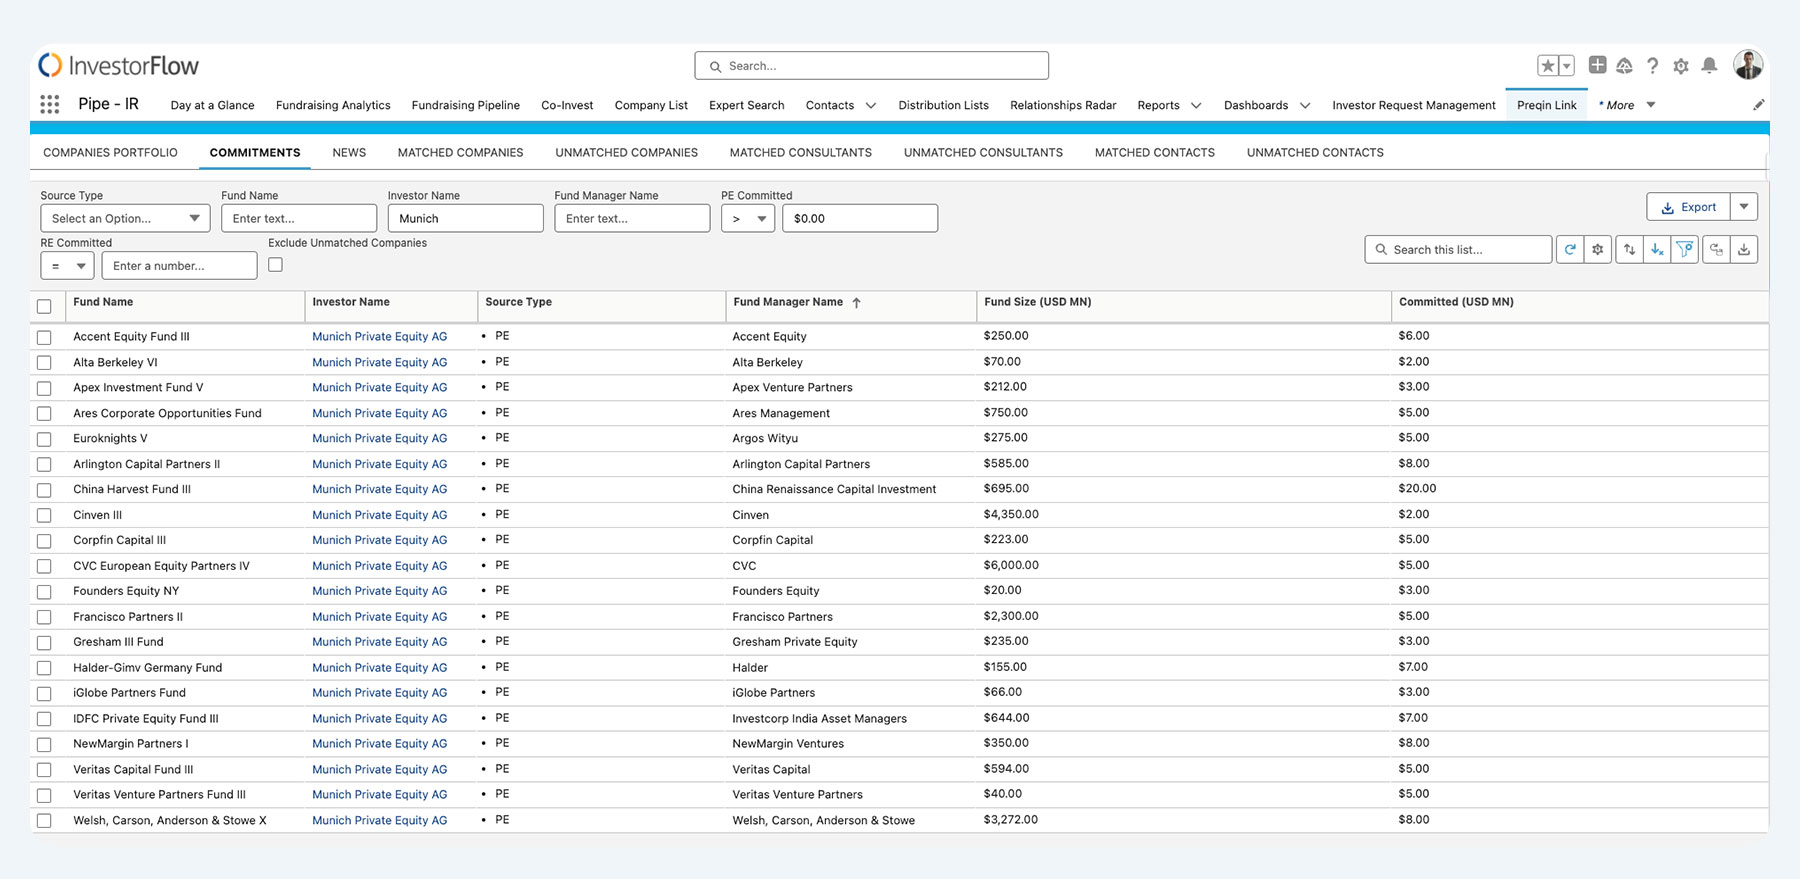The height and width of the screenshot is (879, 1800).
Task: Click the favorites star icon
Action: (x=1547, y=66)
